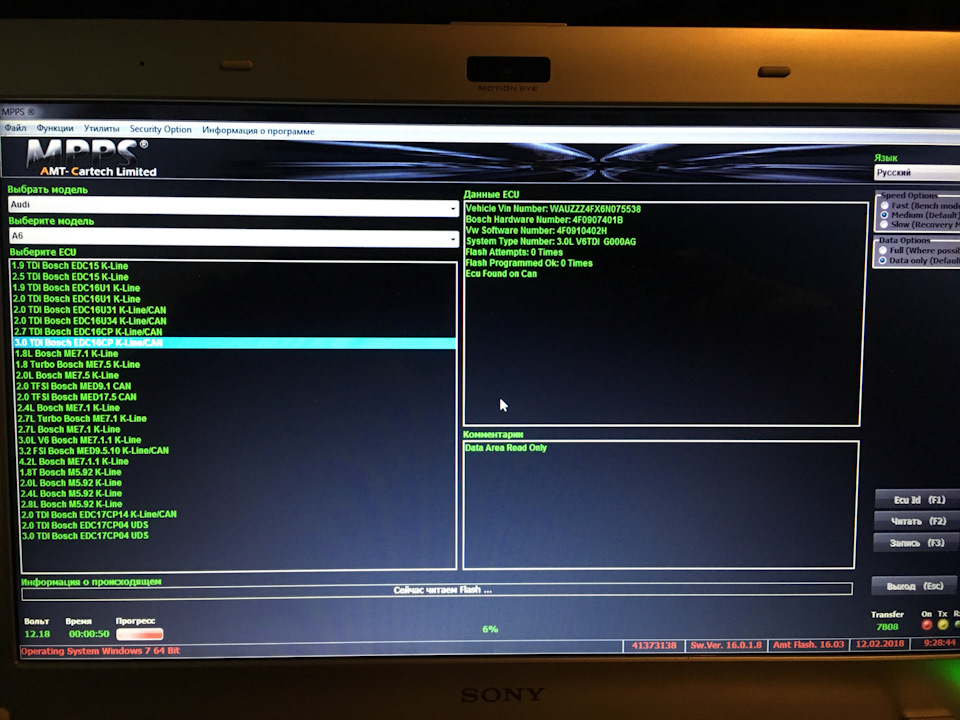Click the Ecu Id (F1) button
This screenshot has height=720, width=960.
pyautogui.click(x=918, y=500)
